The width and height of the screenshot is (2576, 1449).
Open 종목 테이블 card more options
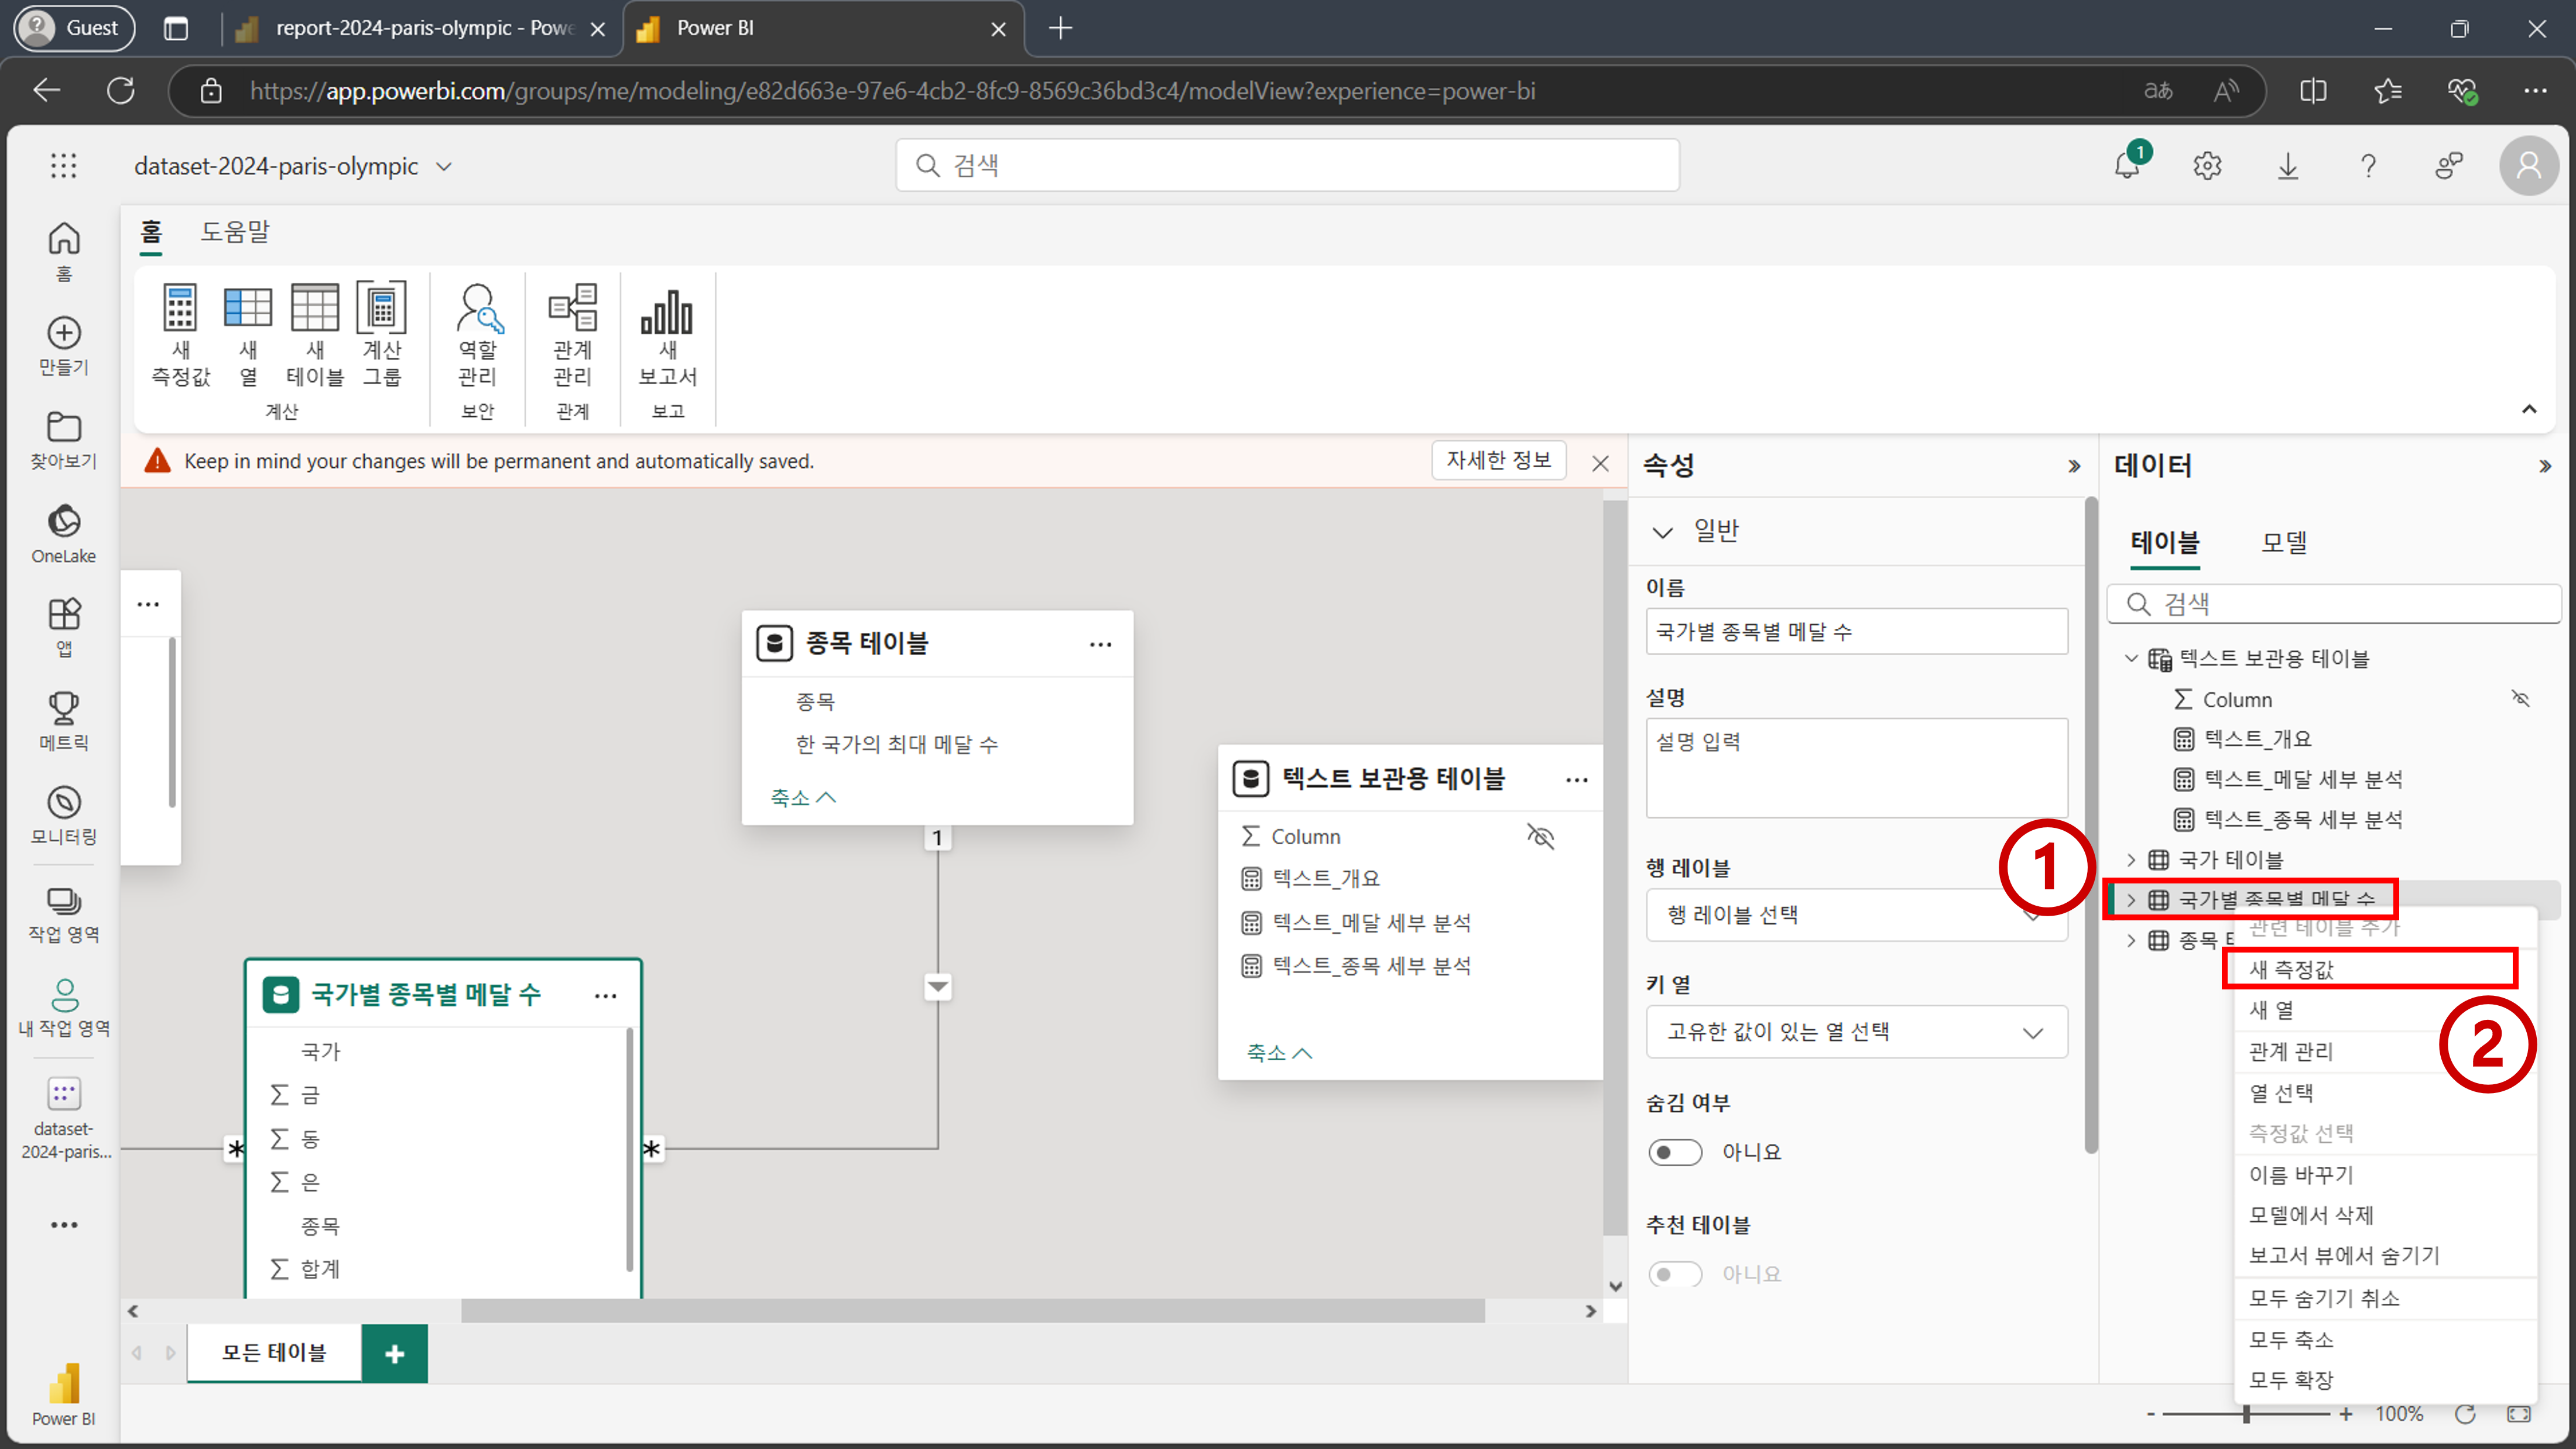pos(1100,644)
